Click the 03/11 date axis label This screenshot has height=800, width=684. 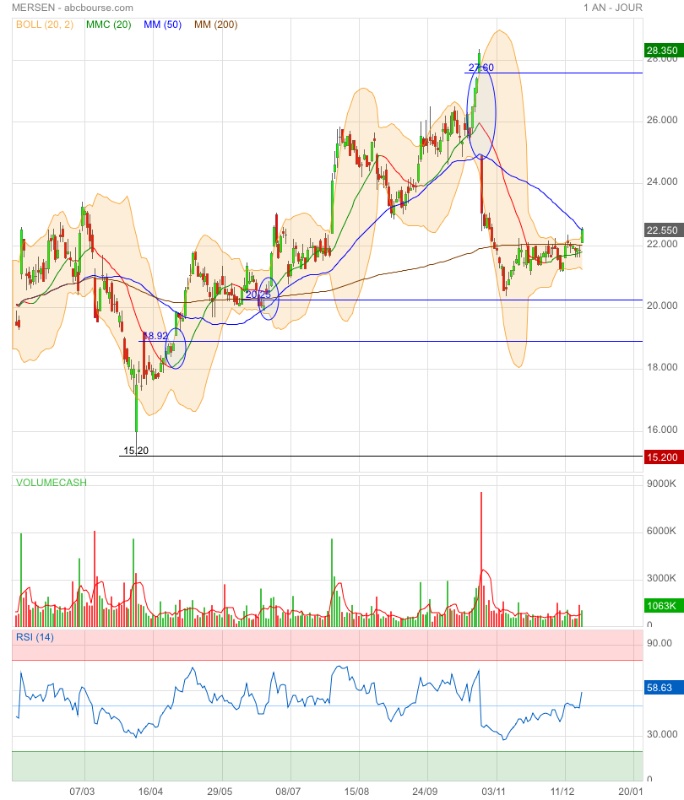point(494,791)
